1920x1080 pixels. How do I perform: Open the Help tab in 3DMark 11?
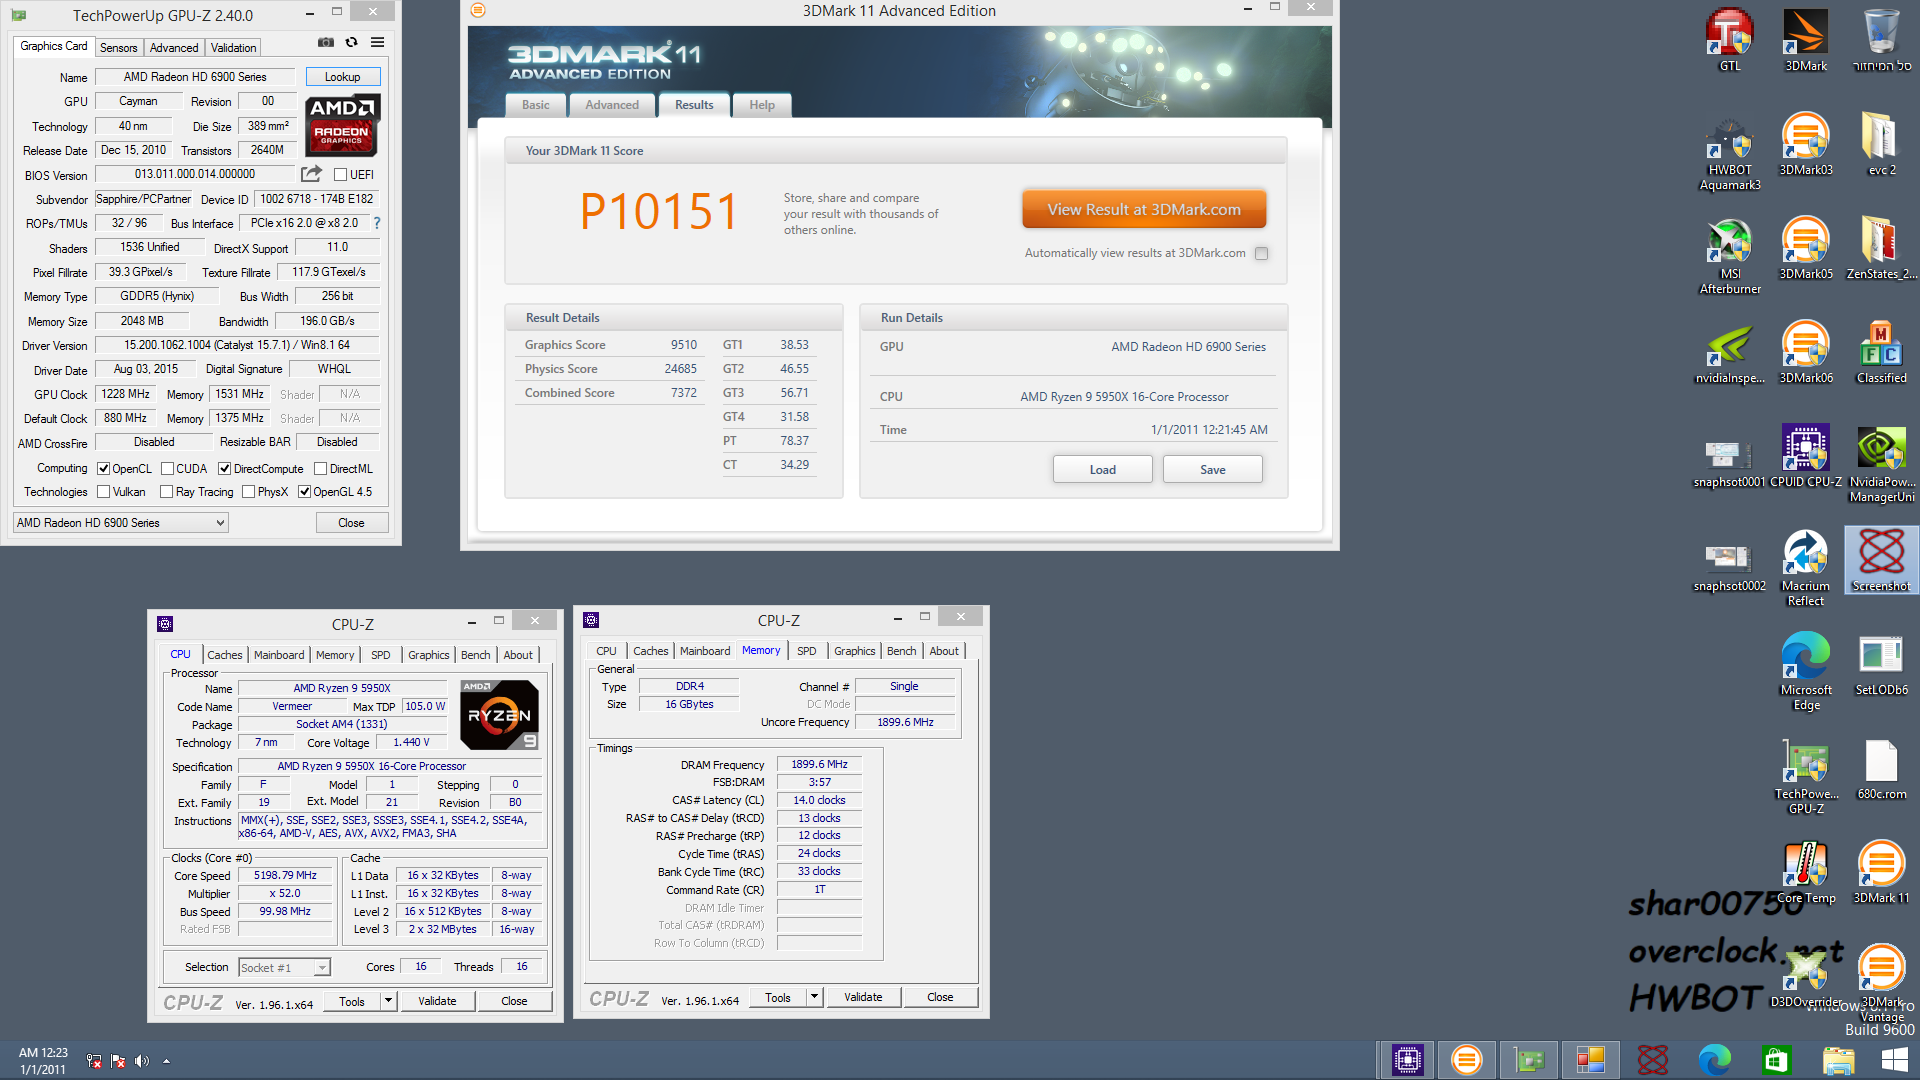point(762,105)
